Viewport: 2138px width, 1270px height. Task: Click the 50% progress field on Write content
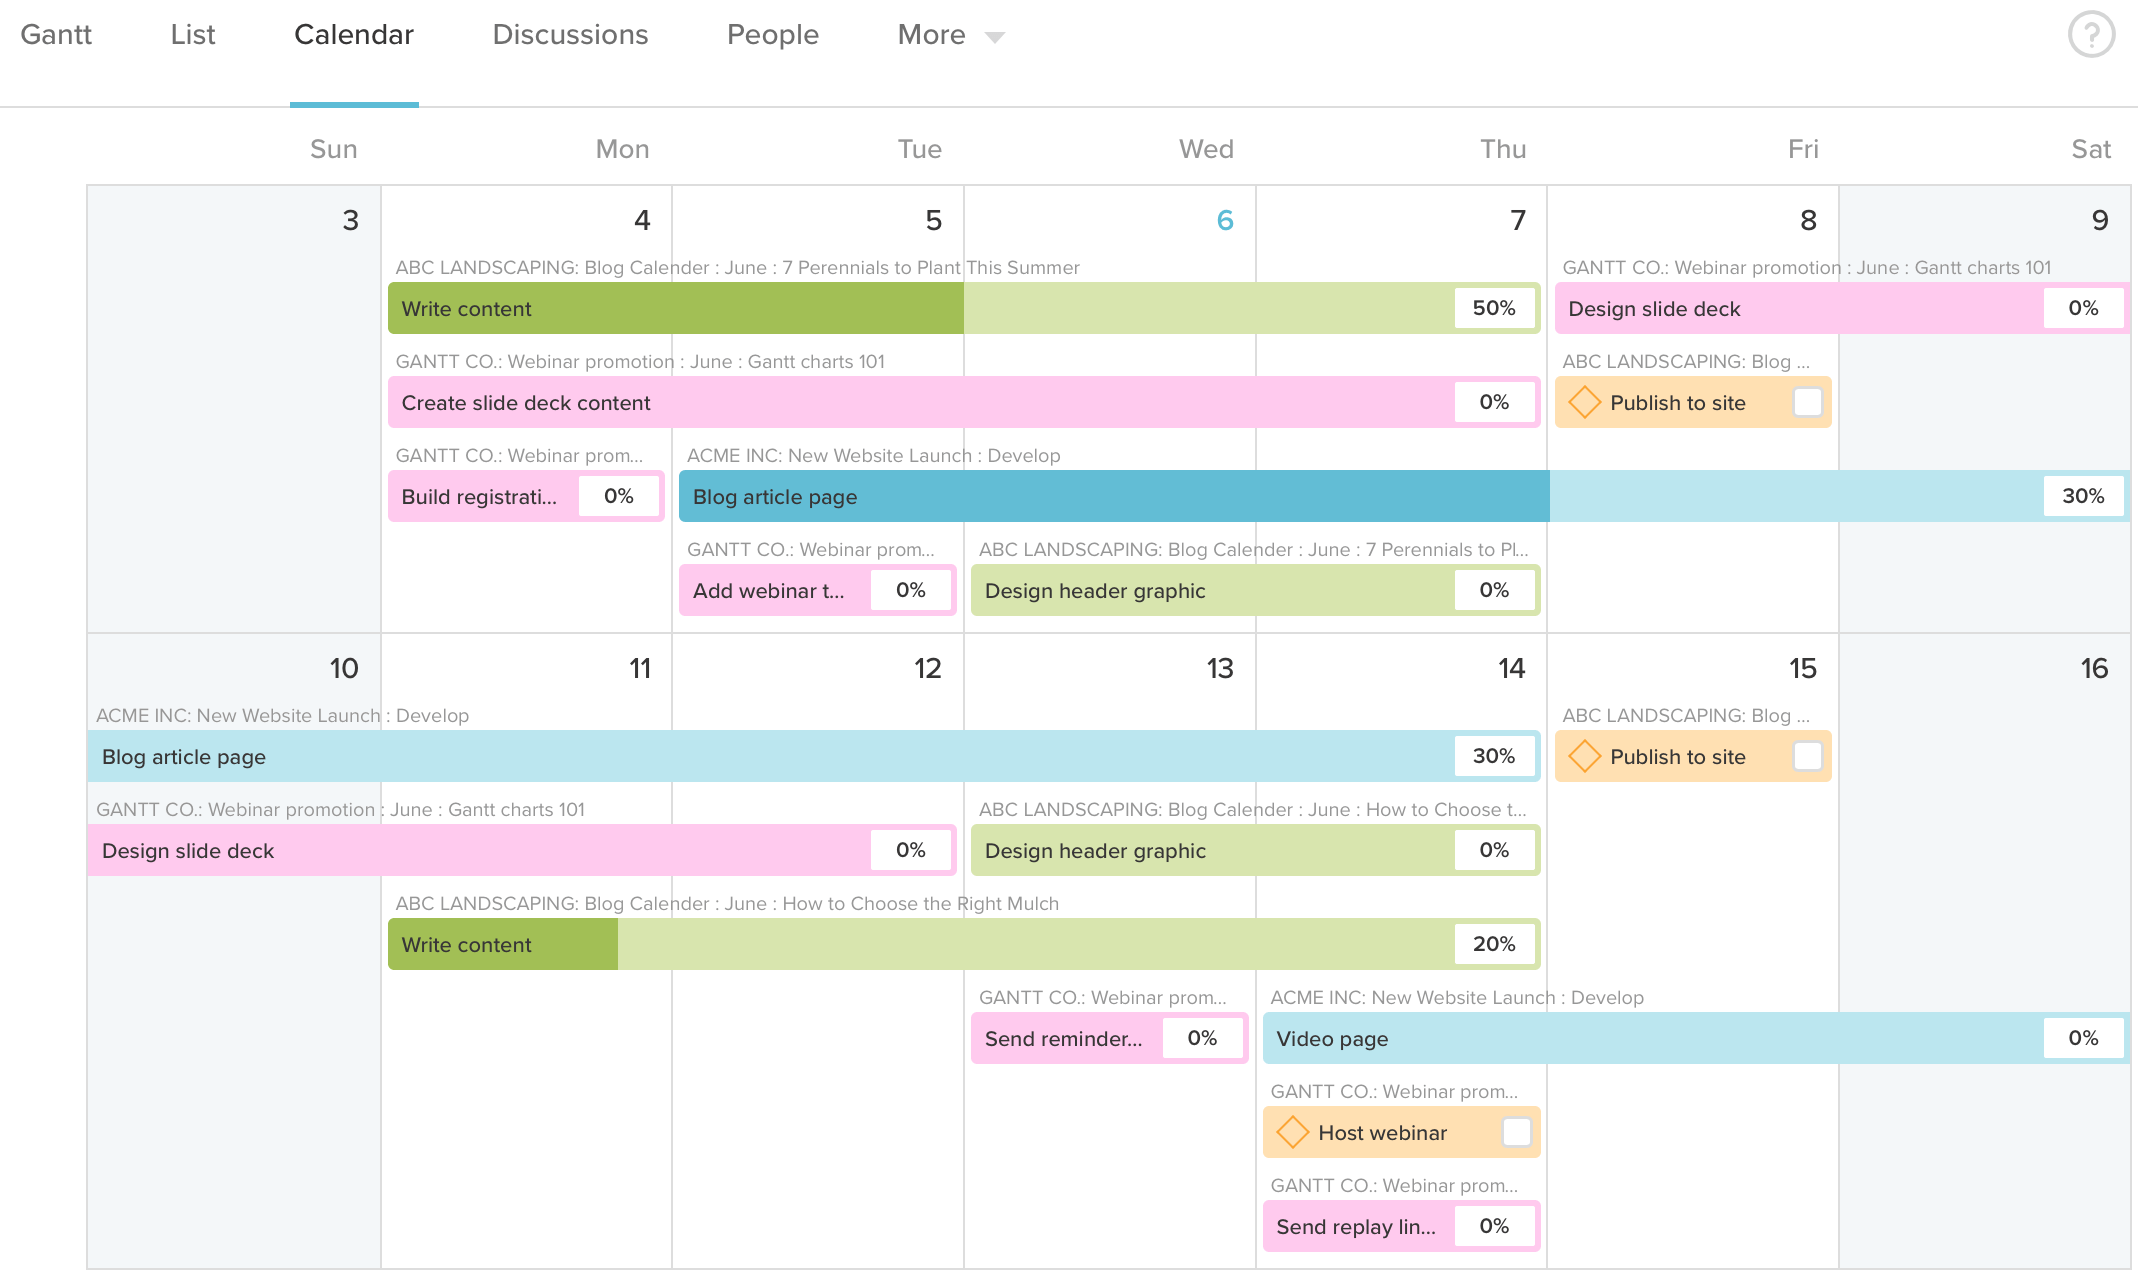point(1493,308)
